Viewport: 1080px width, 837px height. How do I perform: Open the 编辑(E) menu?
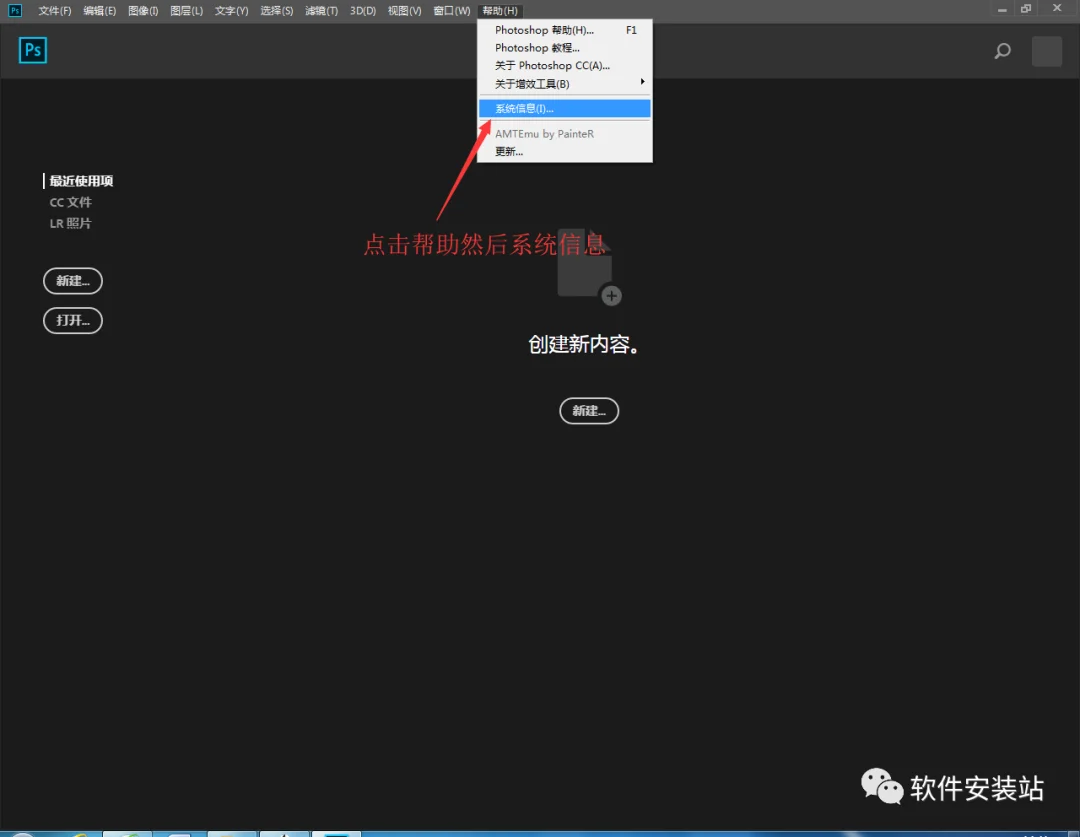(x=99, y=11)
